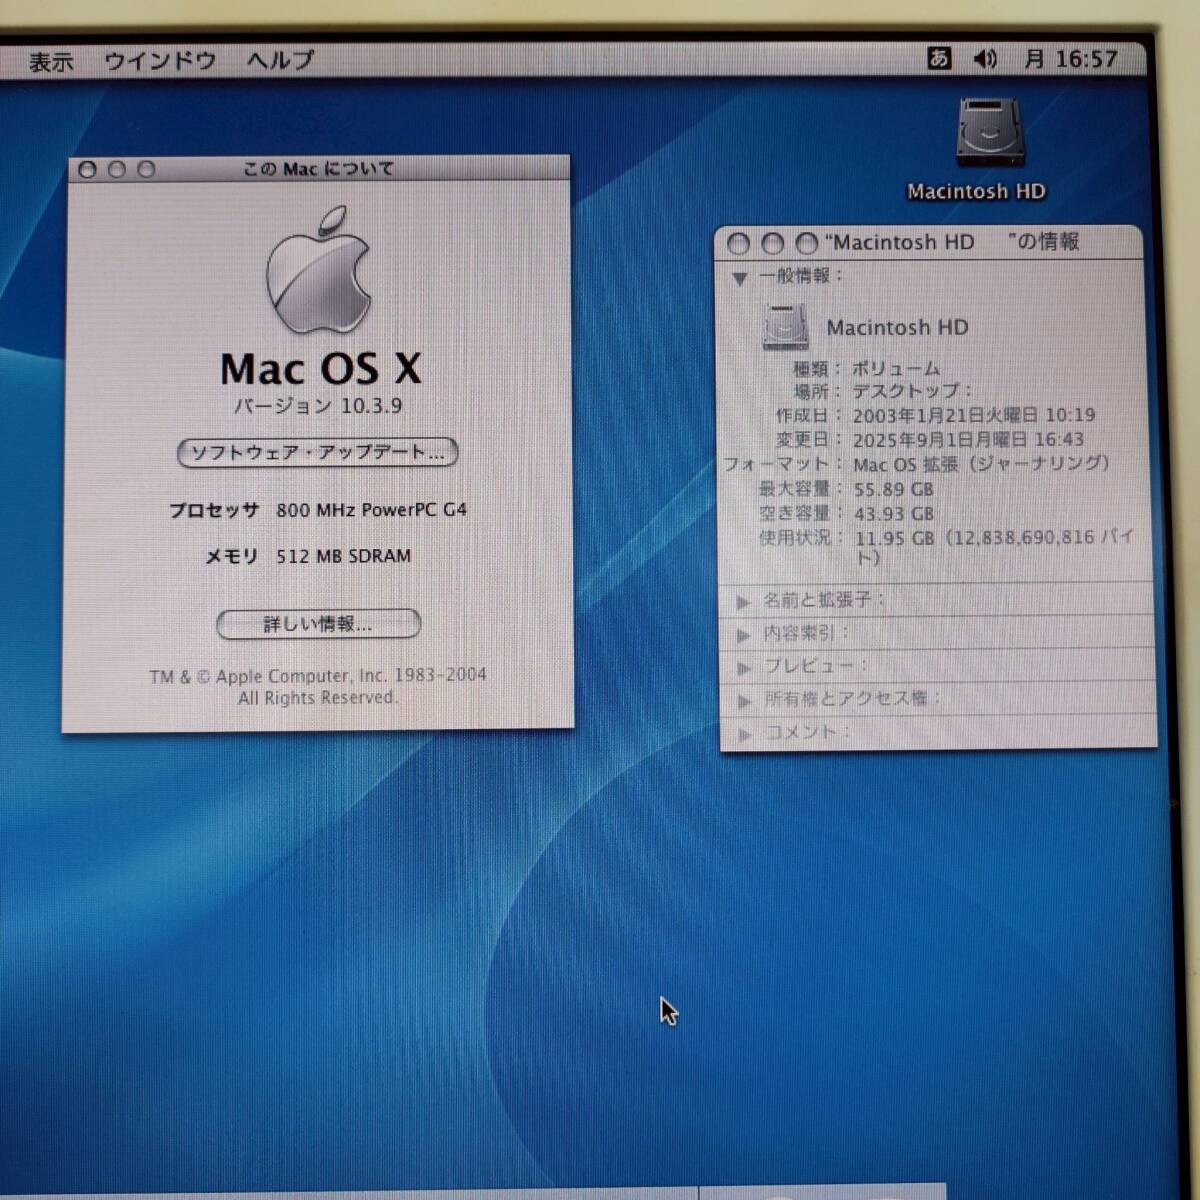The image size is (1200, 1200).
Task: Close the Macintosh HD info window
Action: coord(738,243)
